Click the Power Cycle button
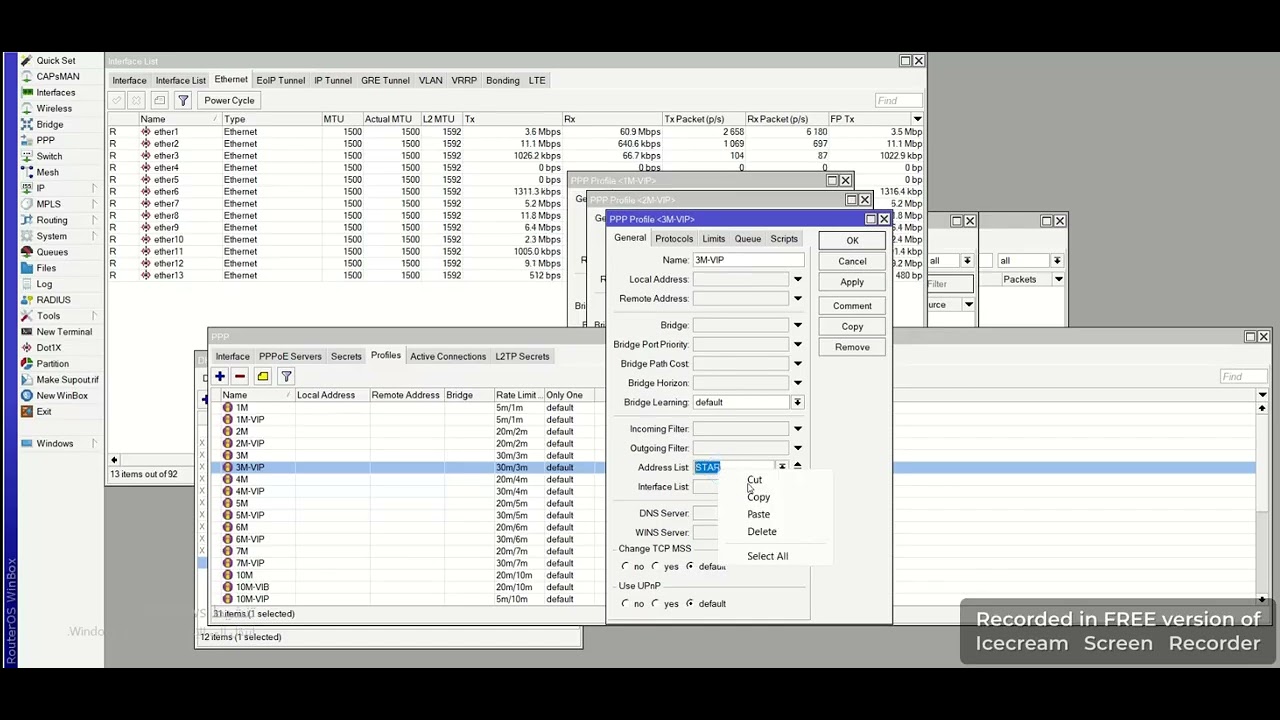This screenshot has width=1280, height=720. click(229, 100)
